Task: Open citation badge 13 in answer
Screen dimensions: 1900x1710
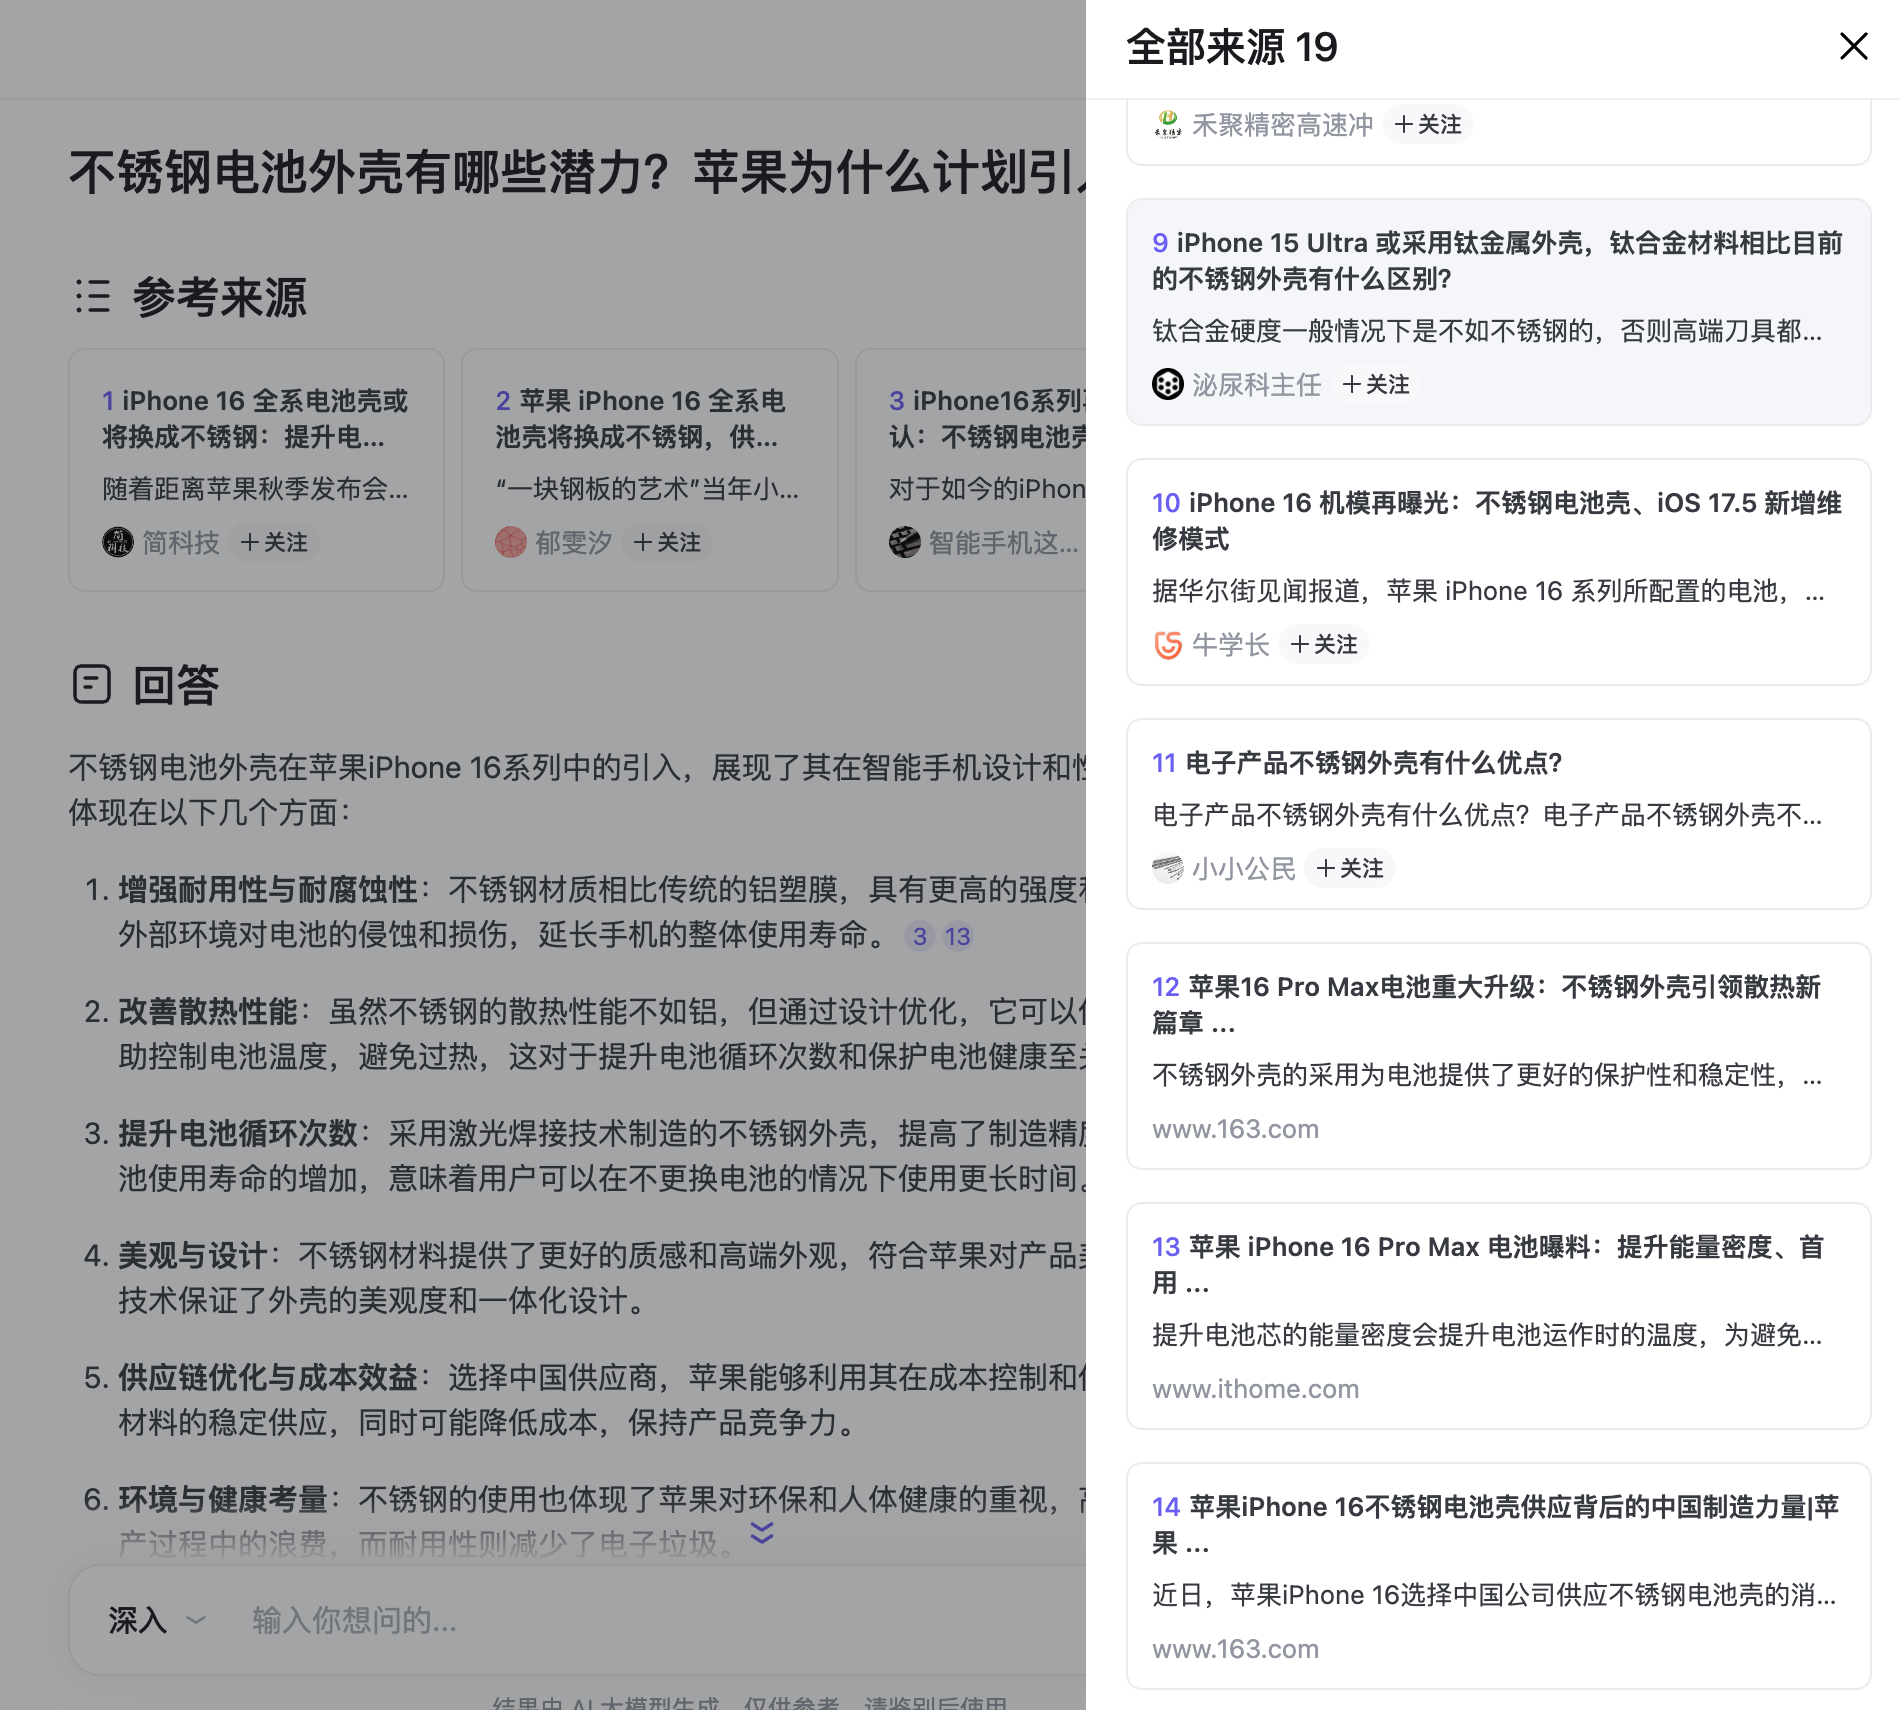Action: coord(957,936)
